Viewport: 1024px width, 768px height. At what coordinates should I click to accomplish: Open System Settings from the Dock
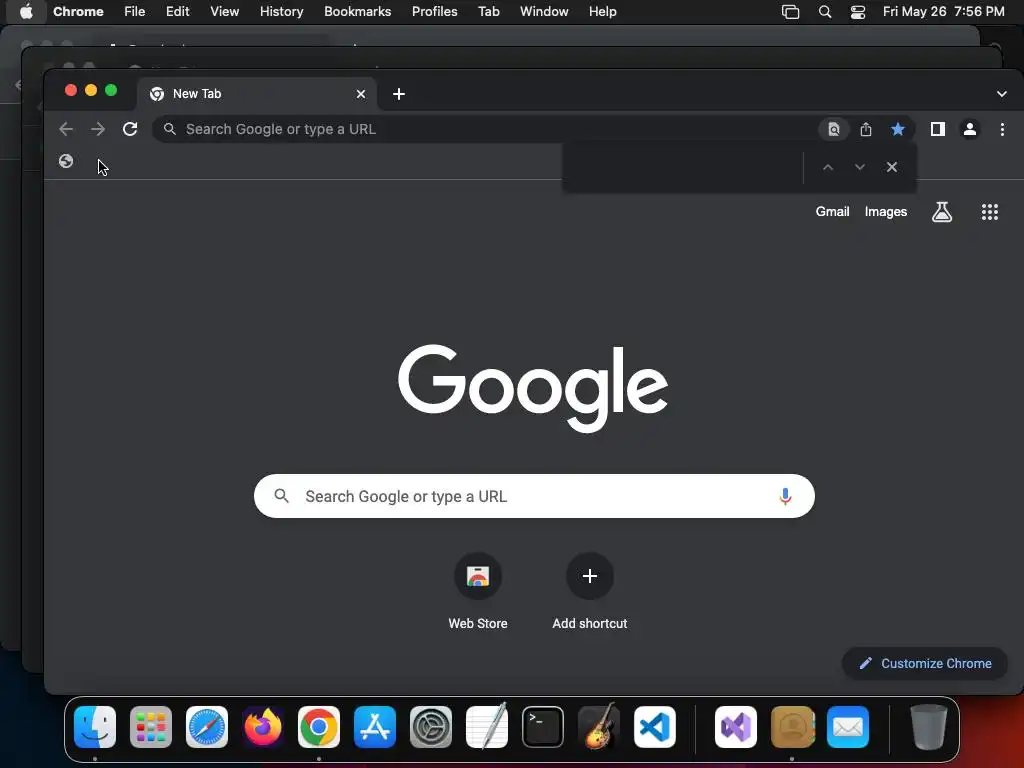431,727
